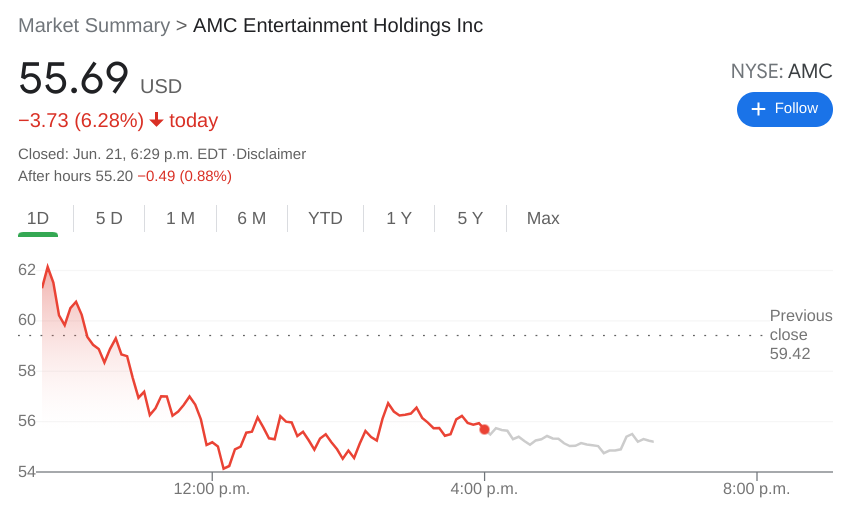Select the YTD tab
The height and width of the screenshot is (507, 850).
325,218
